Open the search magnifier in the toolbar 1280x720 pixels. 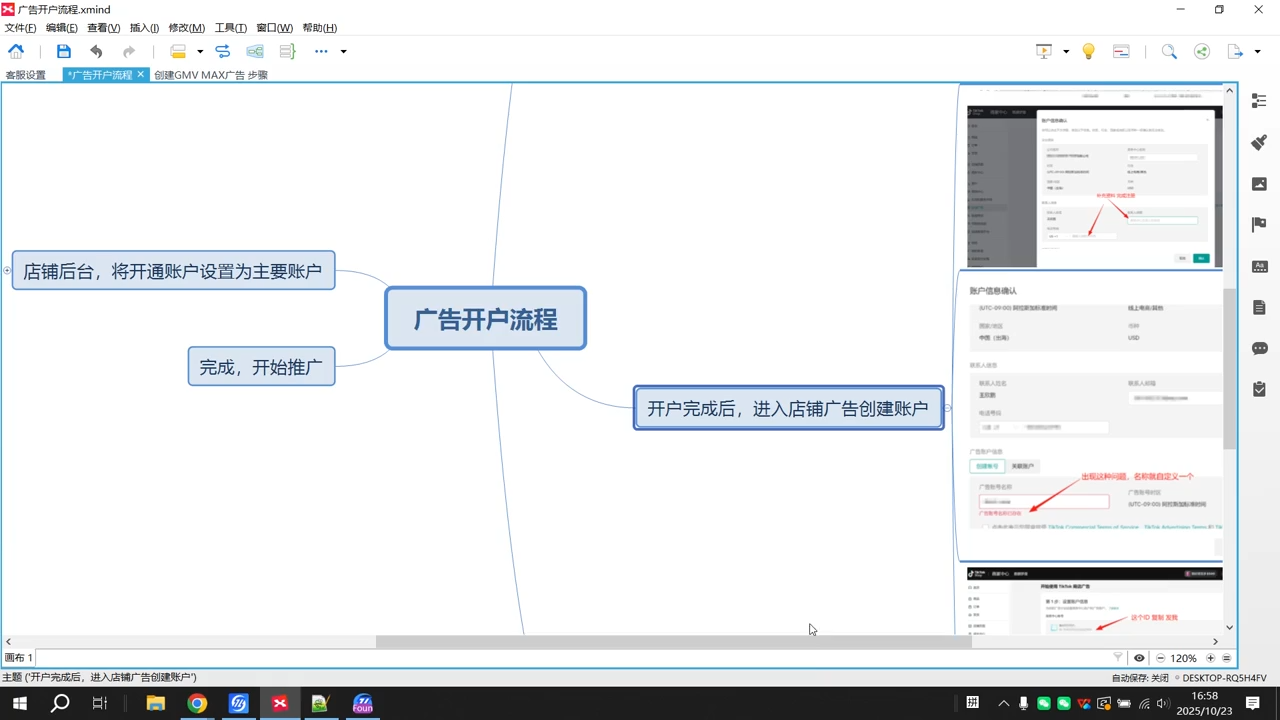point(1170,51)
